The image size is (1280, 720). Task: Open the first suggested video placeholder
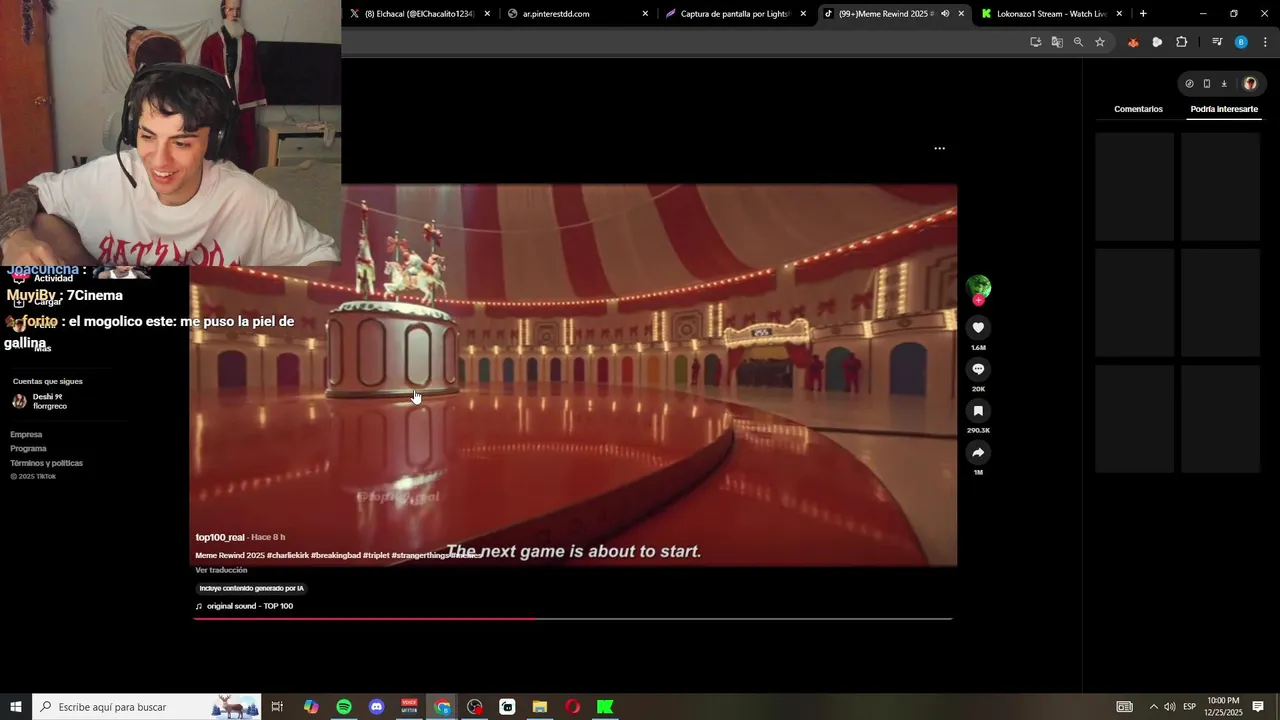coord(1134,187)
